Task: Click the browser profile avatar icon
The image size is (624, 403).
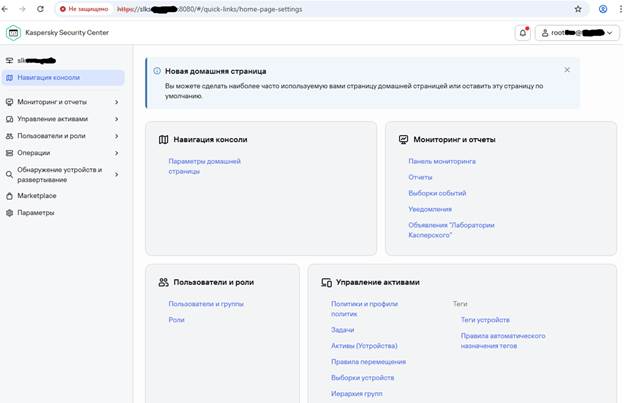Action: 602,8
